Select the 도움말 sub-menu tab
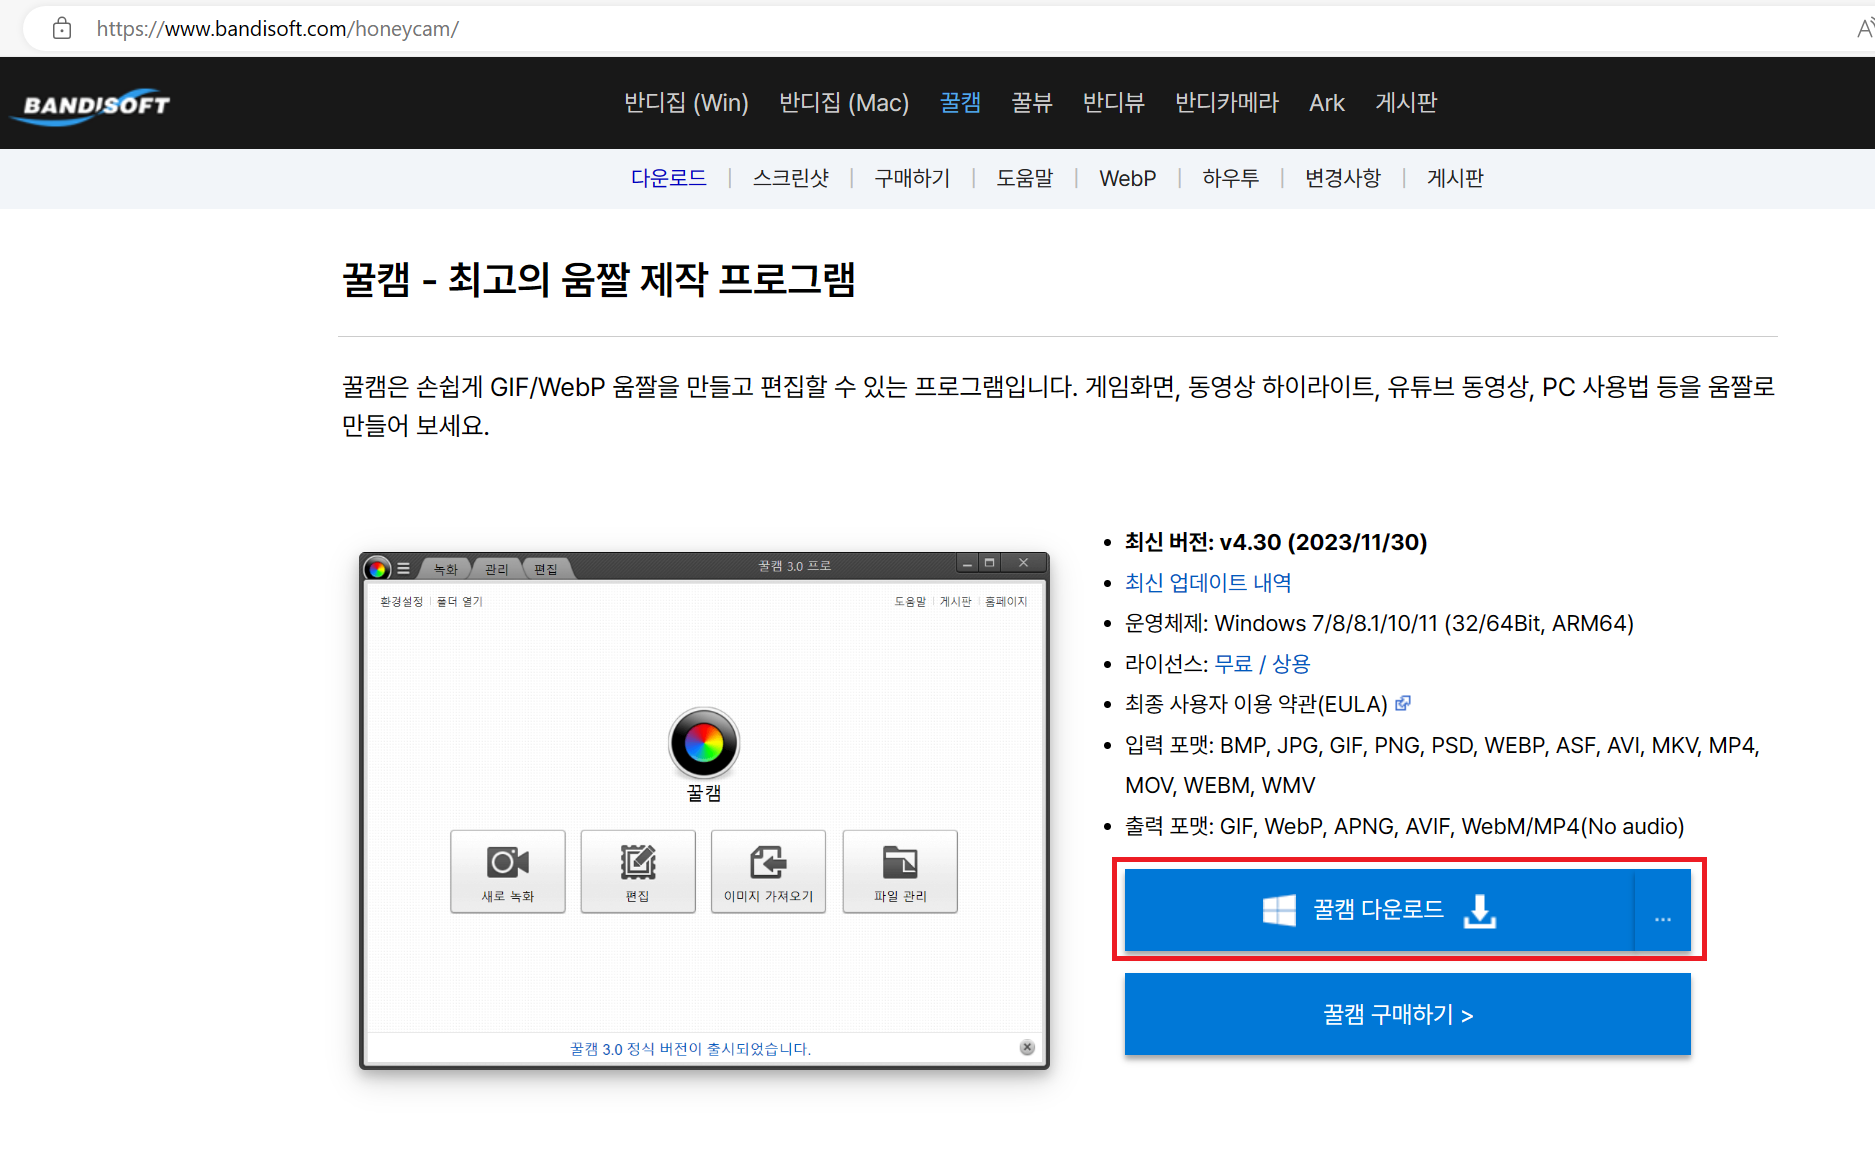 click(1024, 178)
